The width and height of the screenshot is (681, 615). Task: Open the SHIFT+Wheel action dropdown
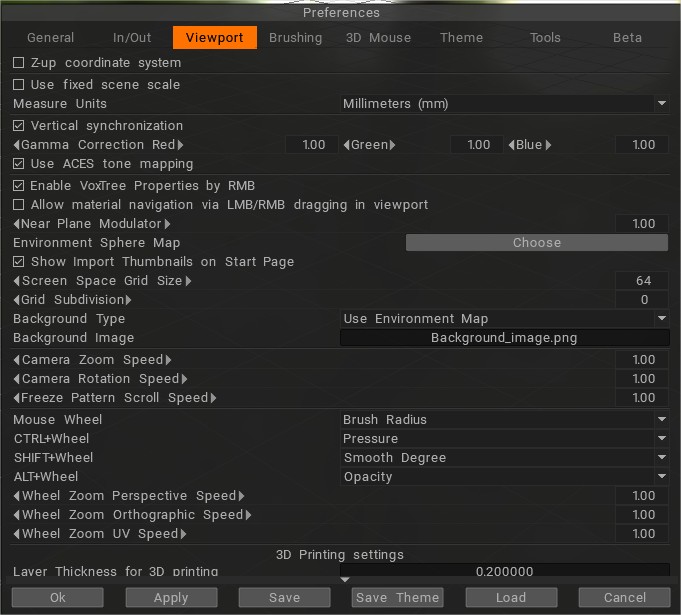(504, 458)
